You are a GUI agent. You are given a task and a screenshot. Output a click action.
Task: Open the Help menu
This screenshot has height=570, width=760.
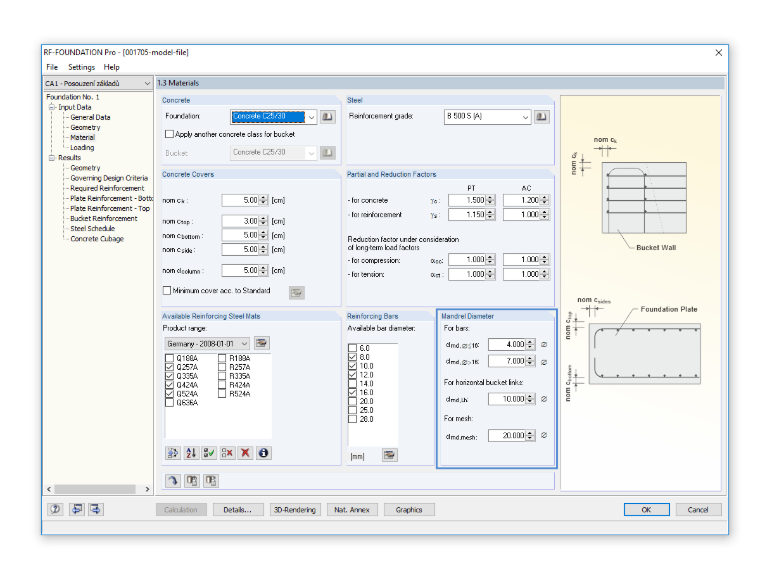pyautogui.click(x=111, y=67)
